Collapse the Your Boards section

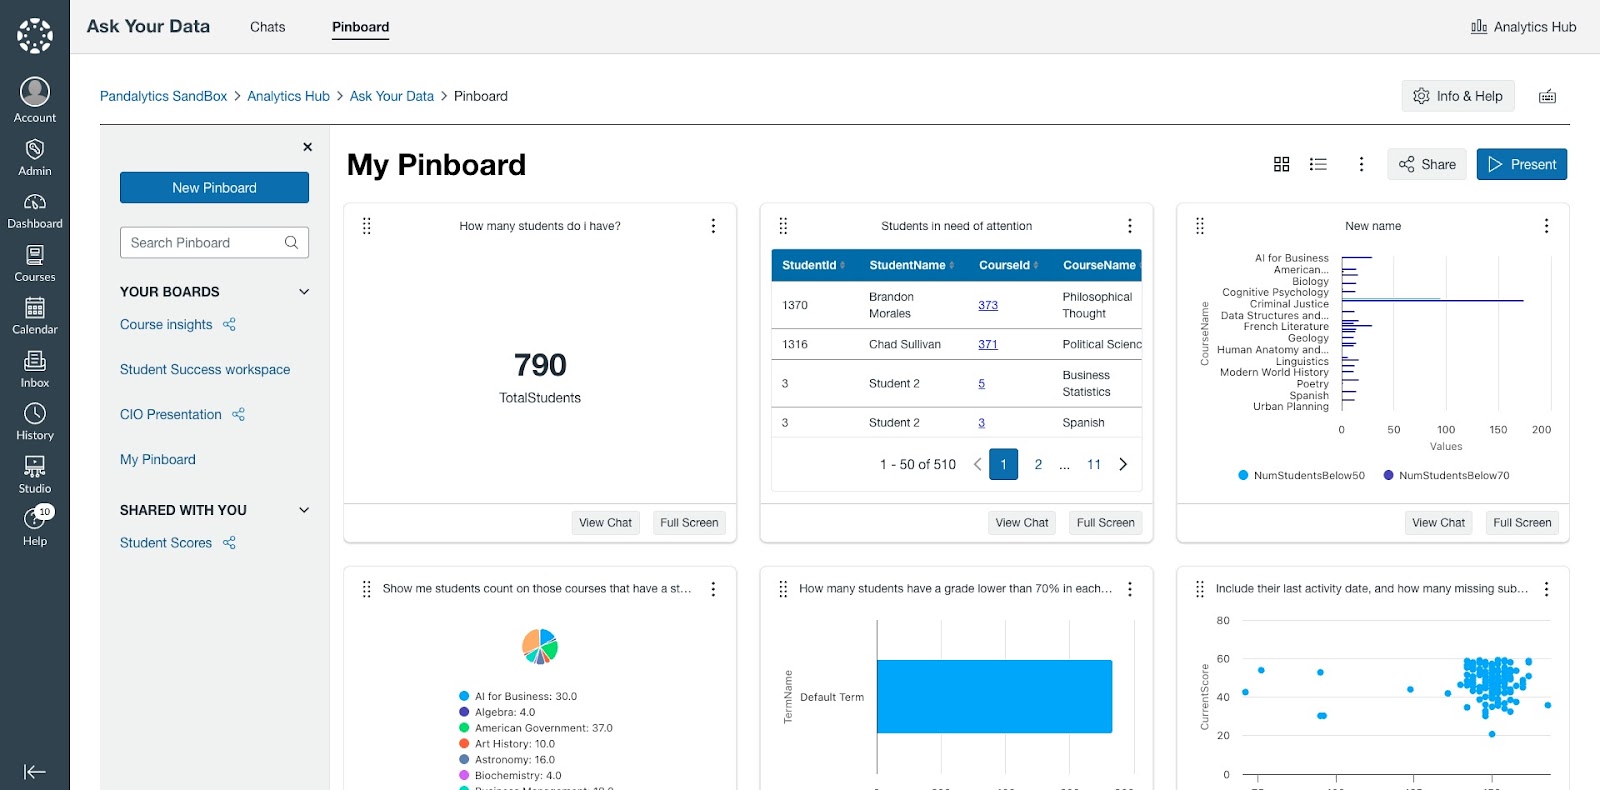[304, 292]
